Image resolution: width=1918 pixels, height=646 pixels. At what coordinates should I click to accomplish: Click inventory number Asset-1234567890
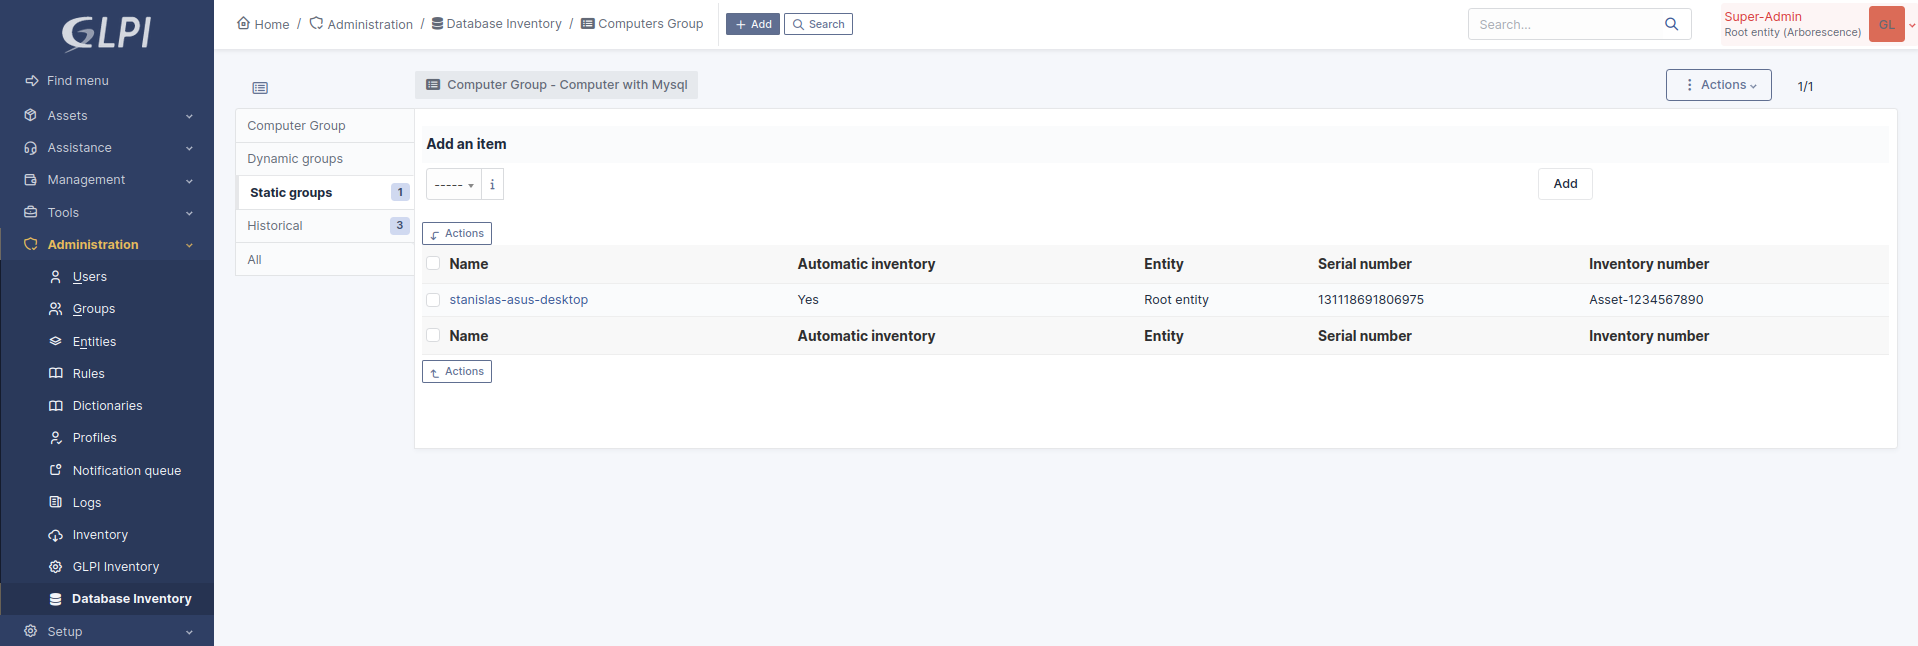pos(1646,300)
